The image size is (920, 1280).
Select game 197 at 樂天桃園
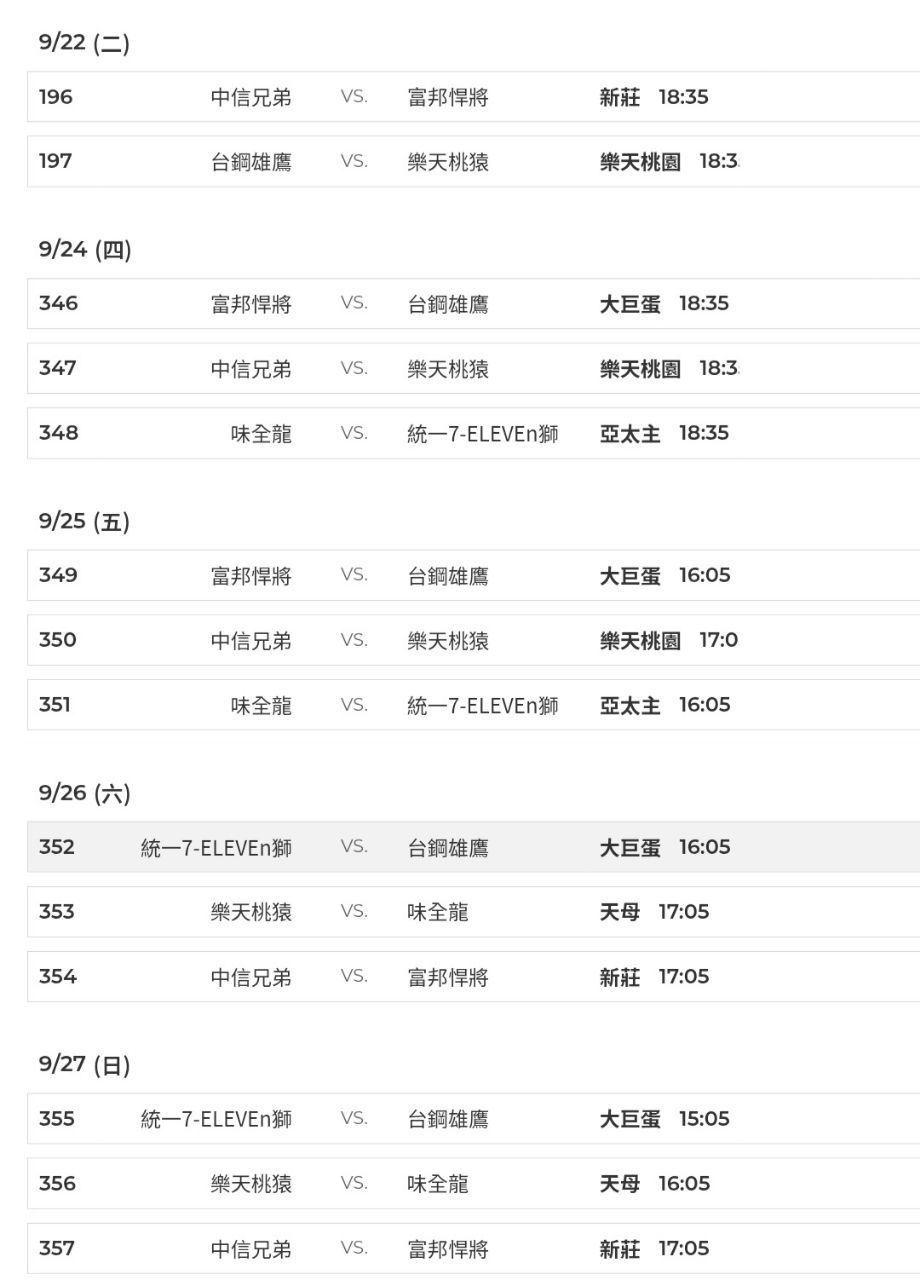click(x=474, y=162)
